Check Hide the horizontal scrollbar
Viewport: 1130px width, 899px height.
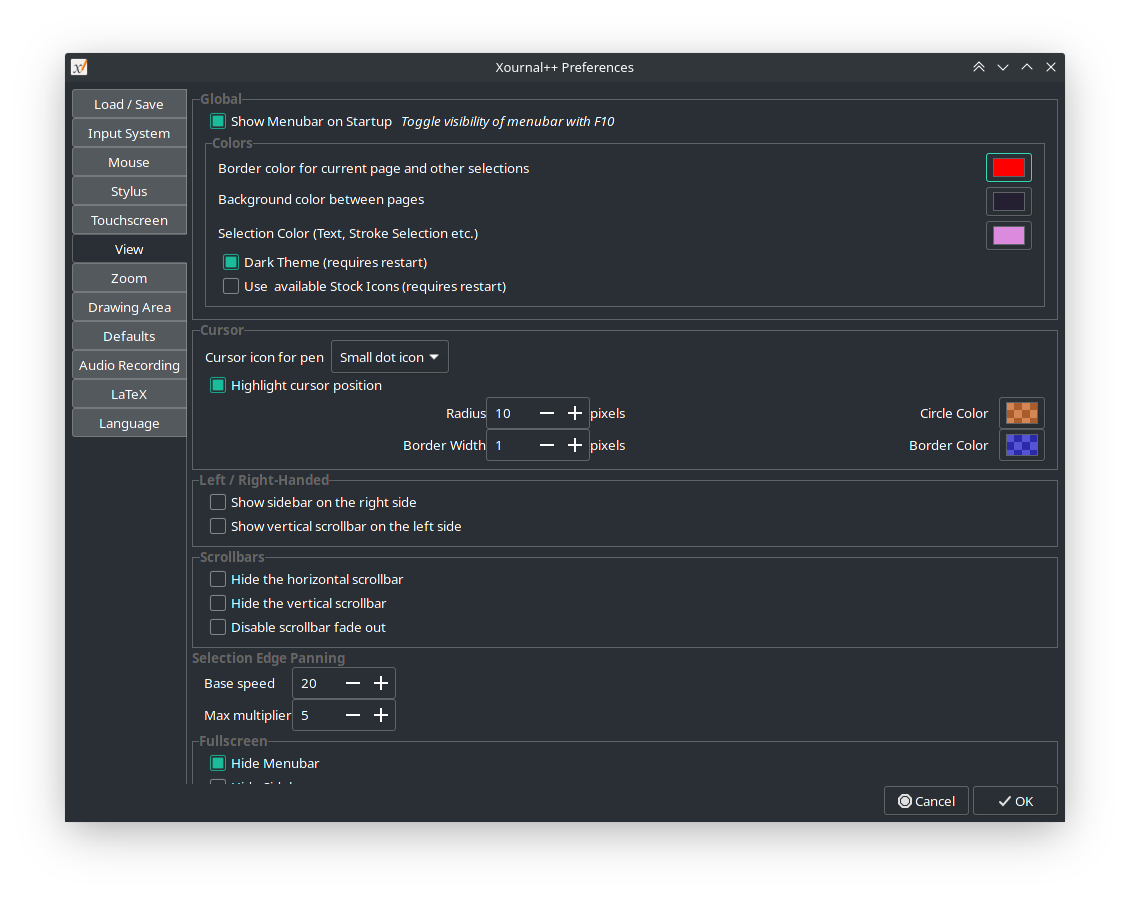click(x=218, y=580)
